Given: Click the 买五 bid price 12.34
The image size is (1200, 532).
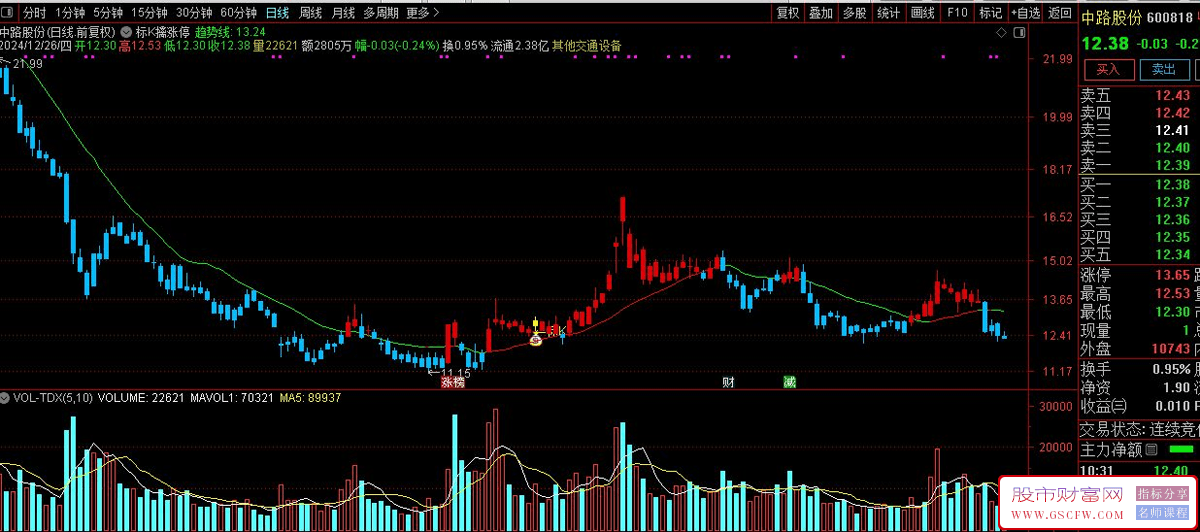Looking at the screenshot, I should click(1172, 255).
